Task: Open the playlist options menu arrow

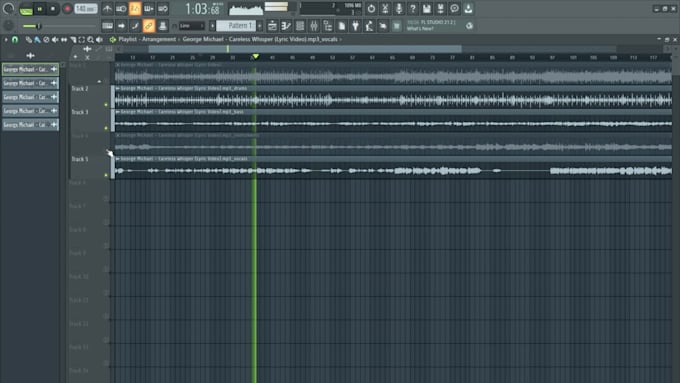Action: click(6, 39)
